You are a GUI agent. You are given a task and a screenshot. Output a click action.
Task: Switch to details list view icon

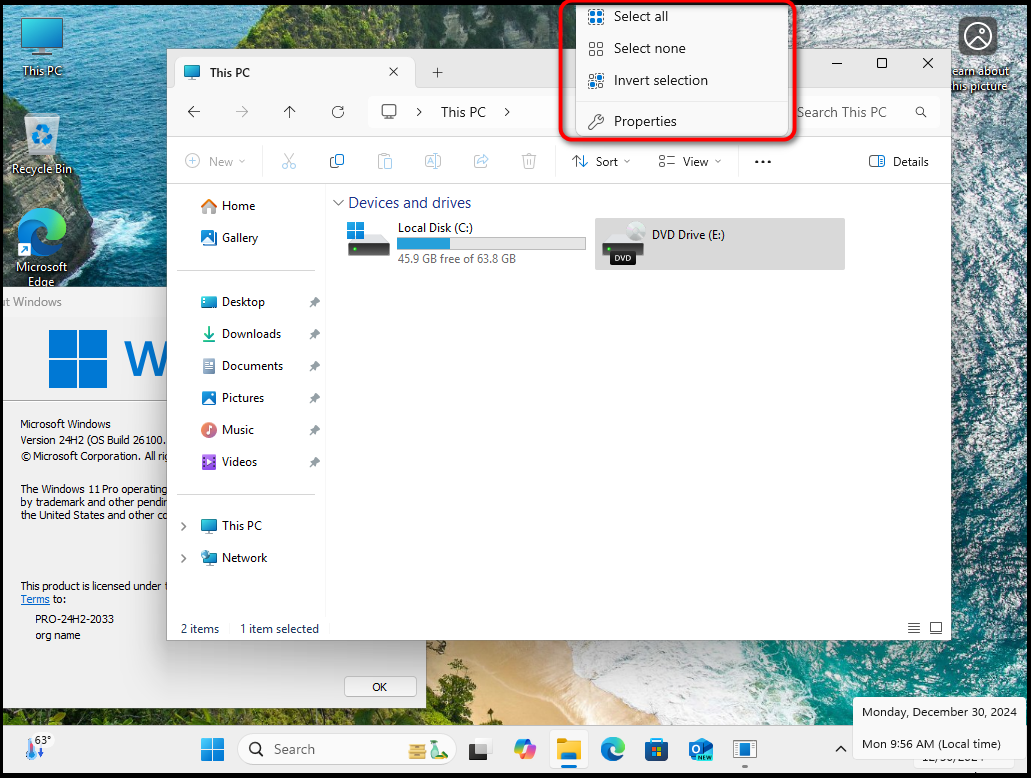click(x=913, y=628)
